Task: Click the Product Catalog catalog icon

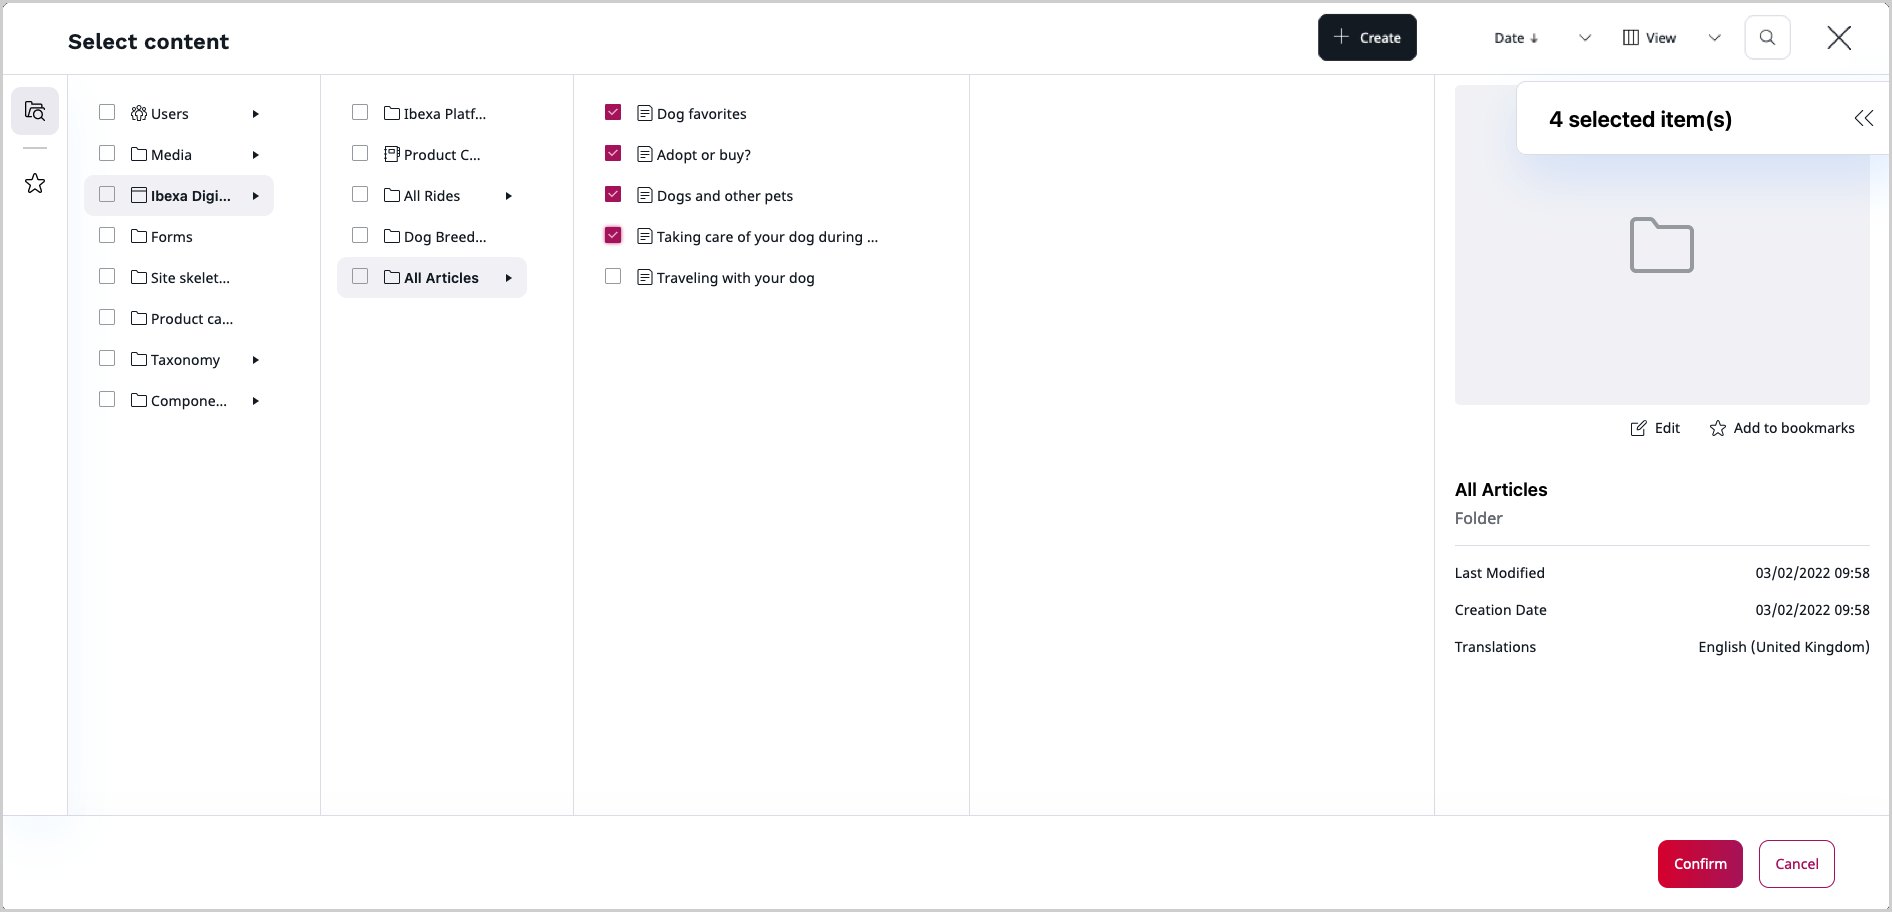Action: click(x=390, y=154)
